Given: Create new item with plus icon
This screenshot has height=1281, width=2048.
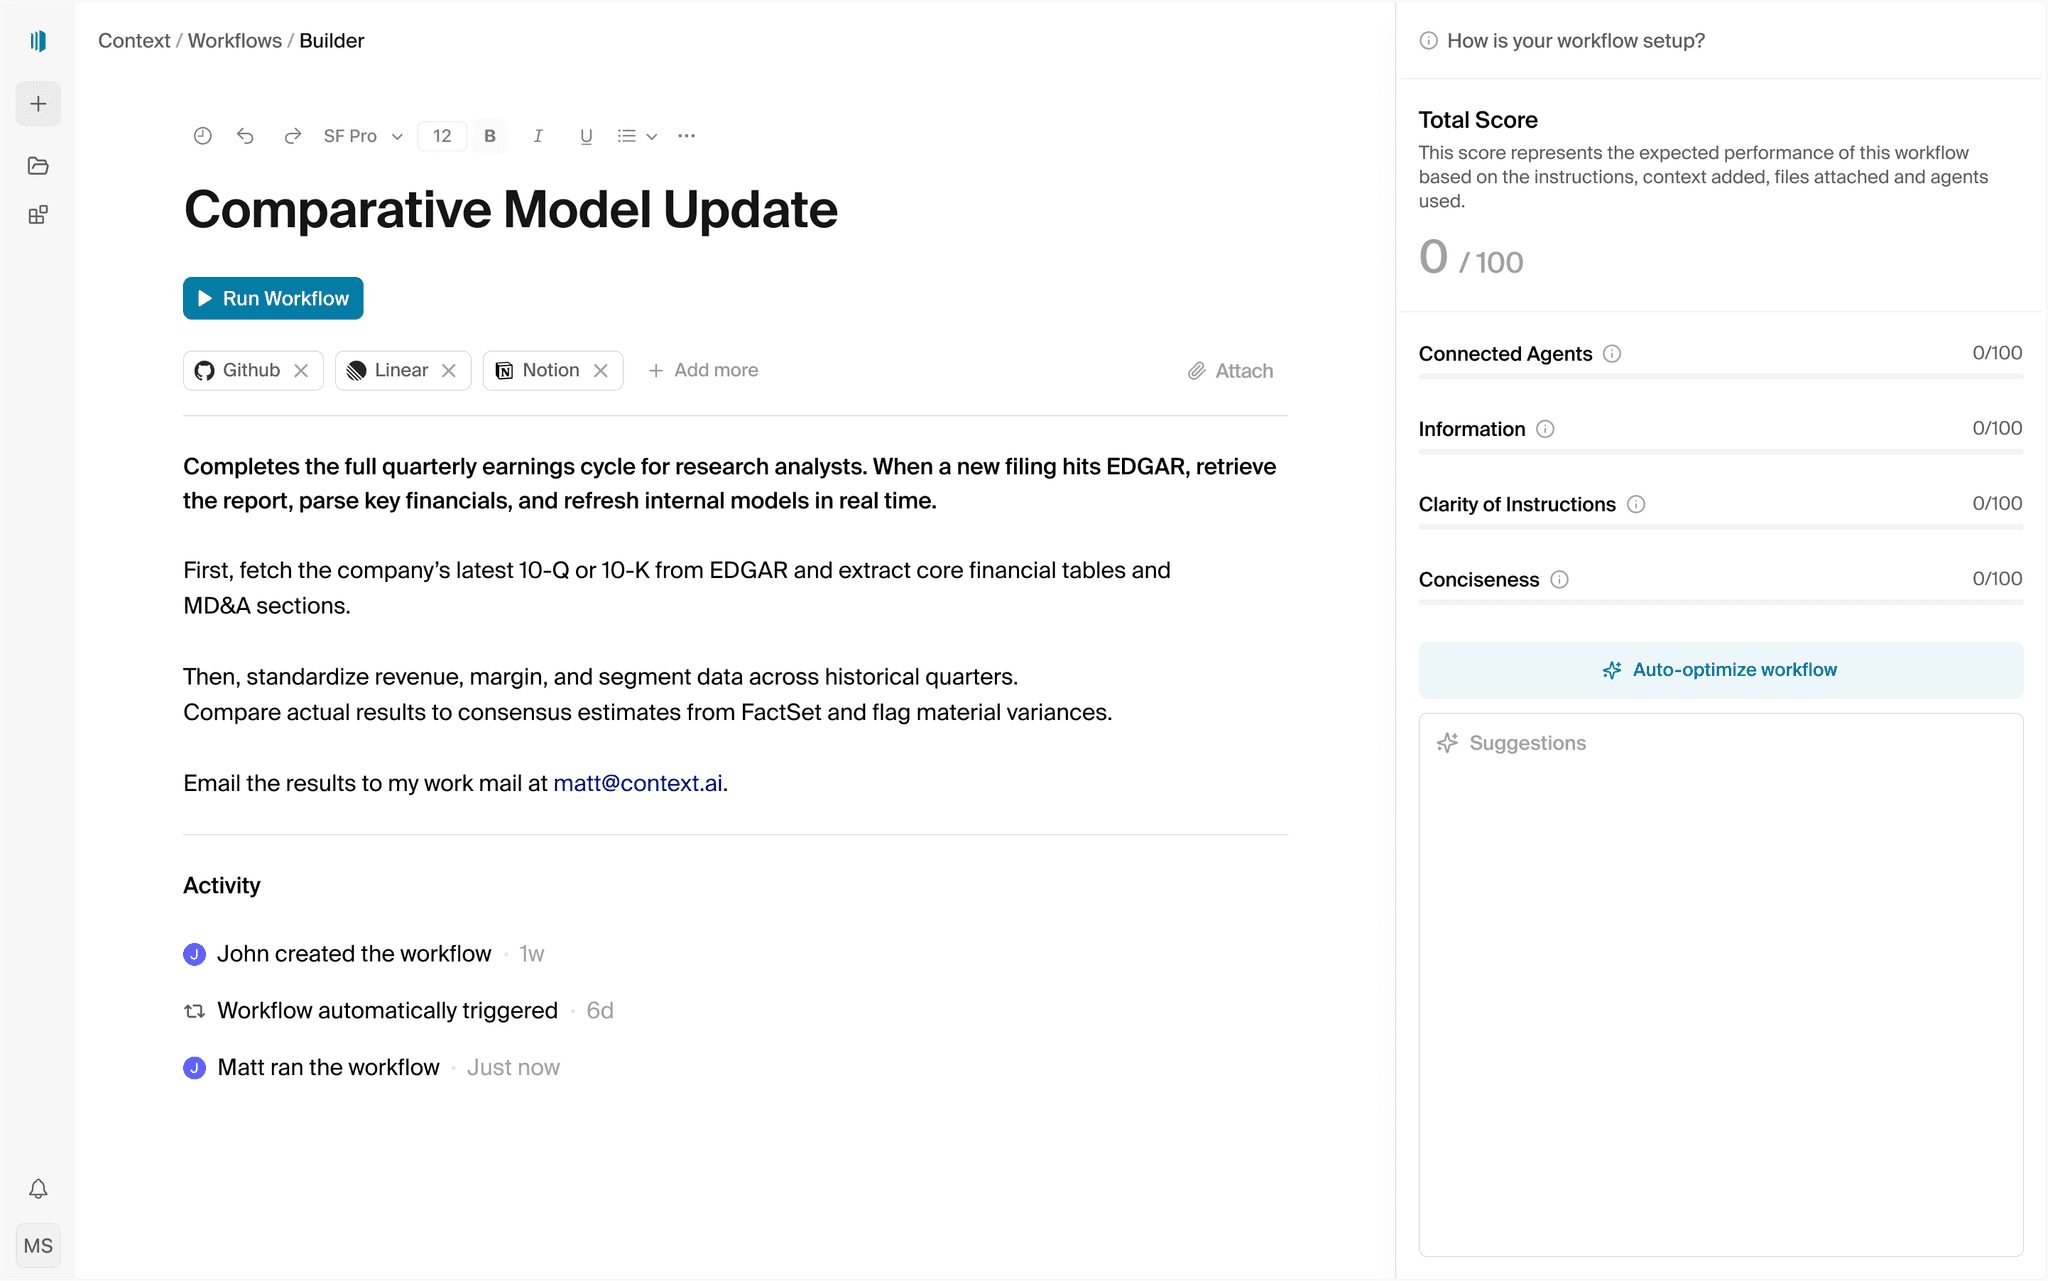Looking at the screenshot, I should coord(38,103).
